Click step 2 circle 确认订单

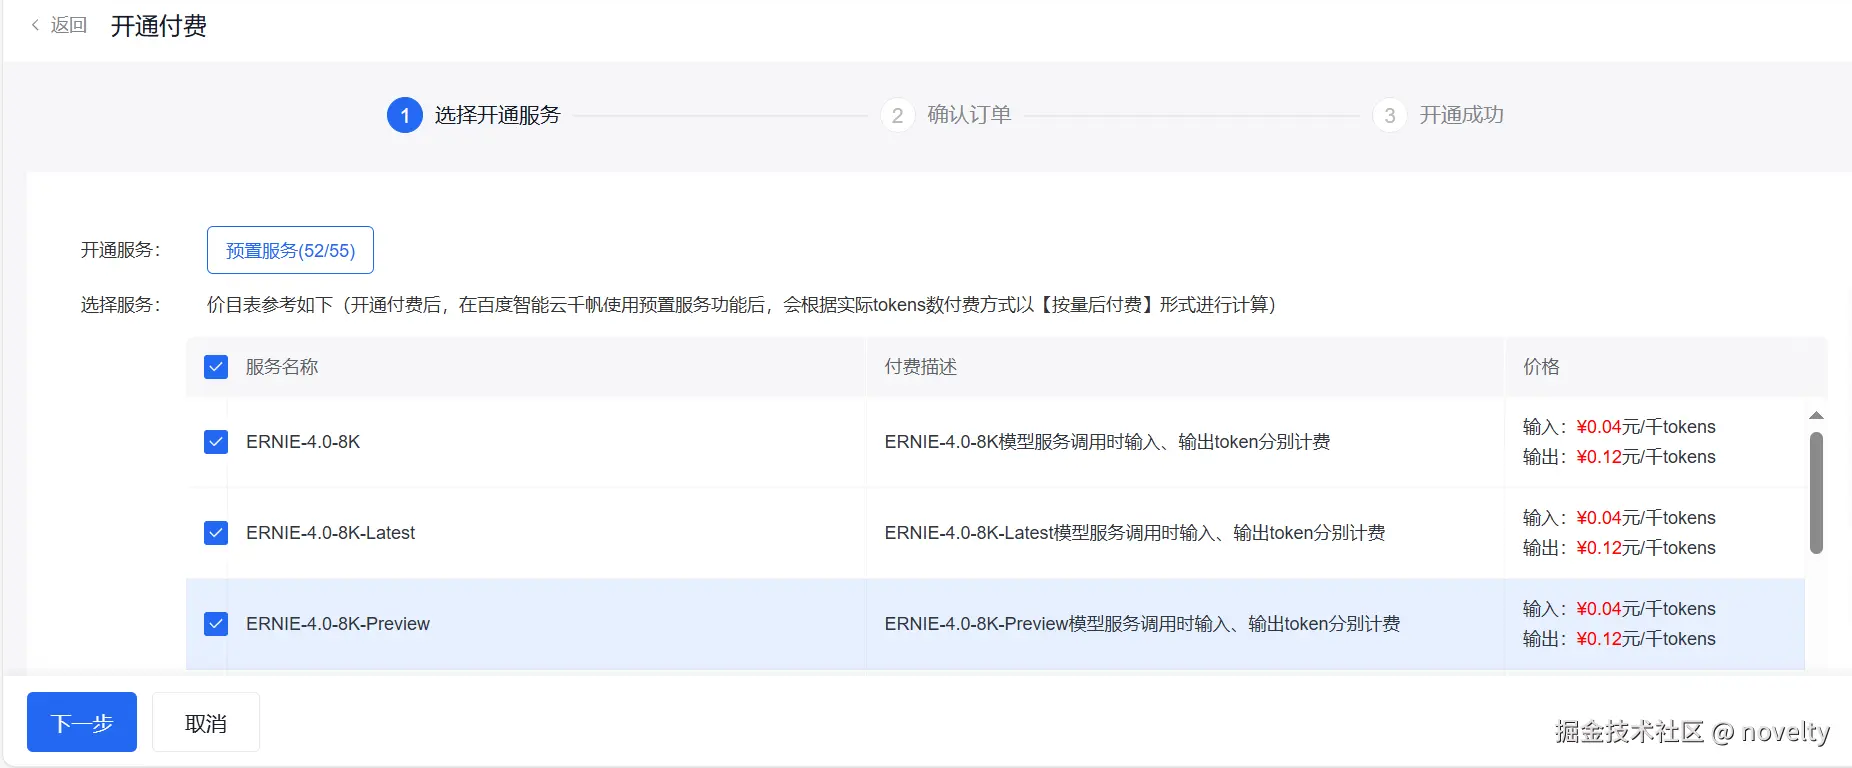click(x=897, y=115)
